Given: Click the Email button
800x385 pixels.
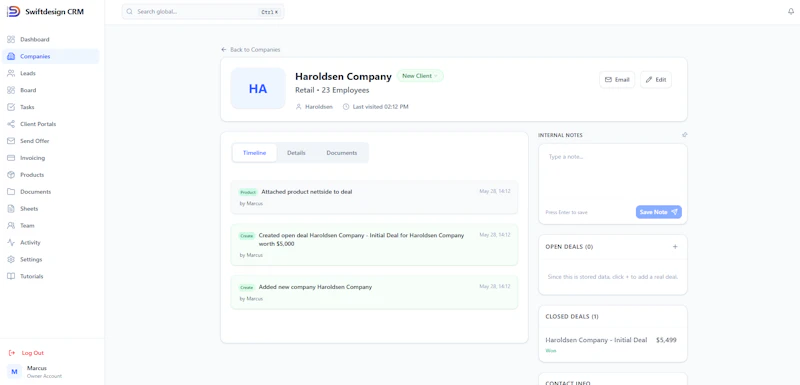Looking at the screenshot, I should pos(617,80).
